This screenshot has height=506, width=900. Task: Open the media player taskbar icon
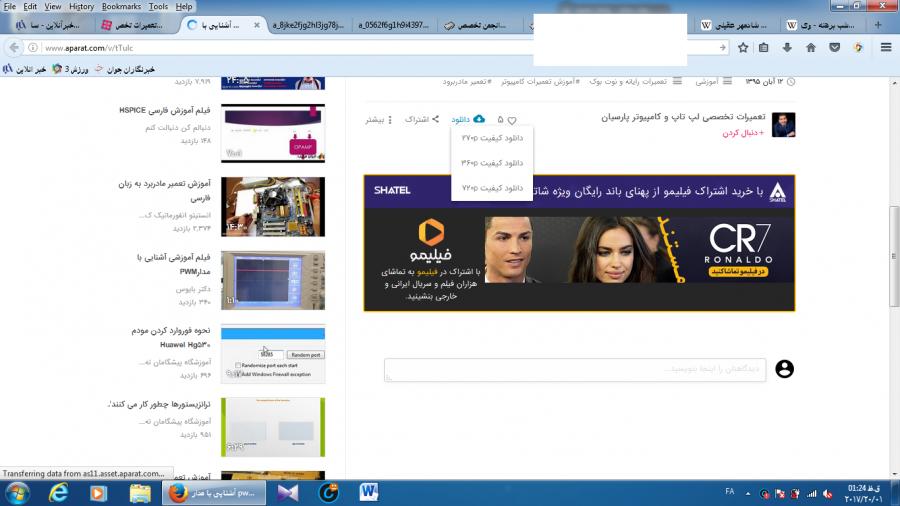pyautogui.click(x=98, y=493)
